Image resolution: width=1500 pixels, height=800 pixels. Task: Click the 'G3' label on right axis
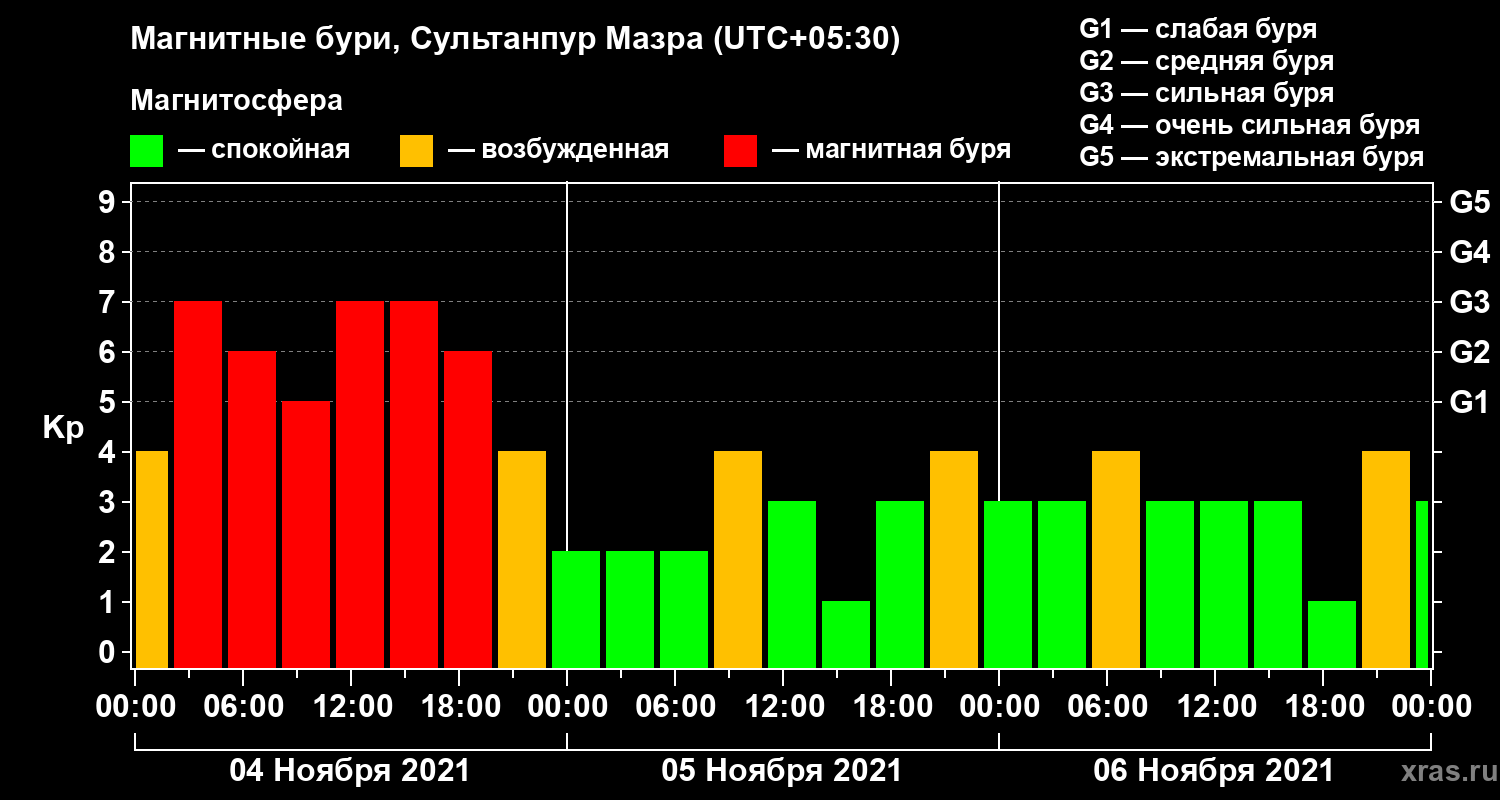1469,303
